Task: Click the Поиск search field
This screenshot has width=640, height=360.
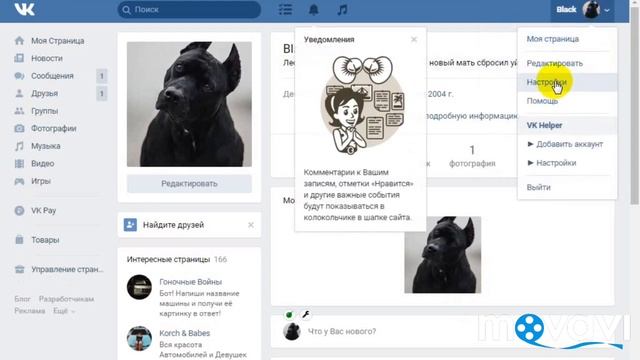Action: 189,9
